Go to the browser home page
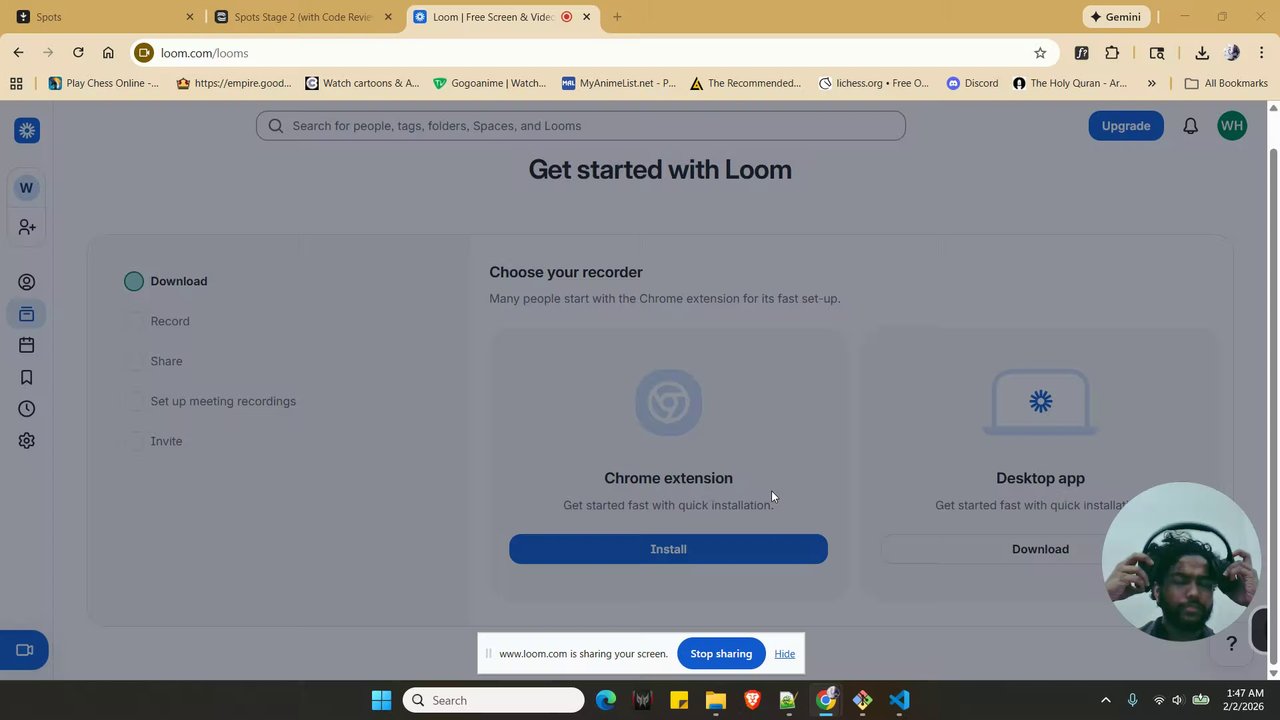Screen dimensions: 1280x720 point(108,53)
